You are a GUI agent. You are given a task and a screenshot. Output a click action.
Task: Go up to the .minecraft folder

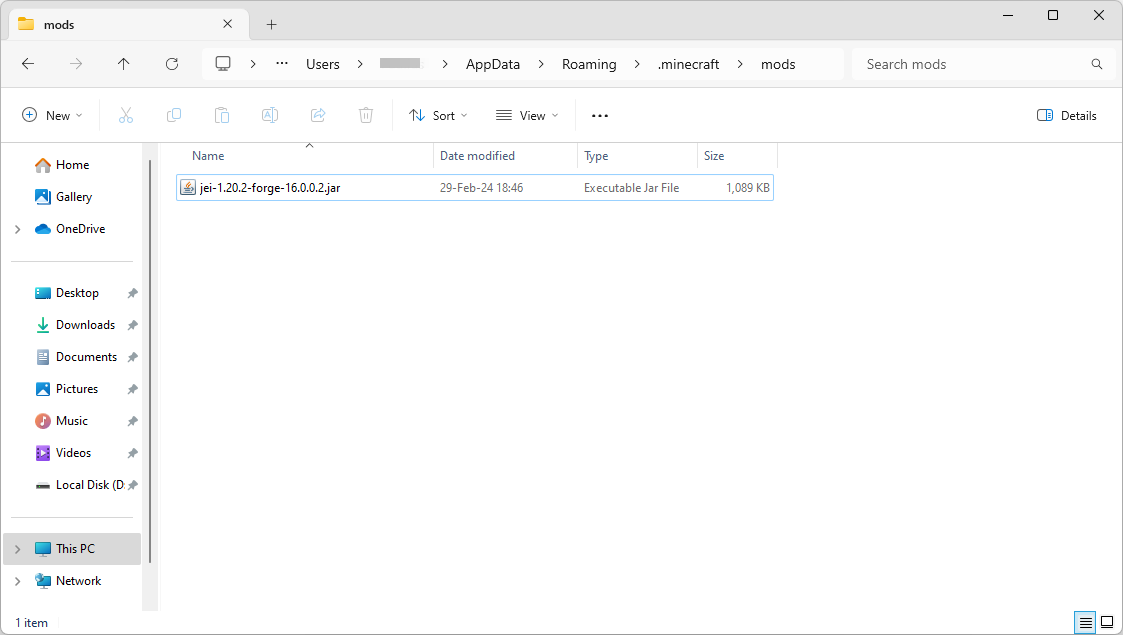[123, 64]
